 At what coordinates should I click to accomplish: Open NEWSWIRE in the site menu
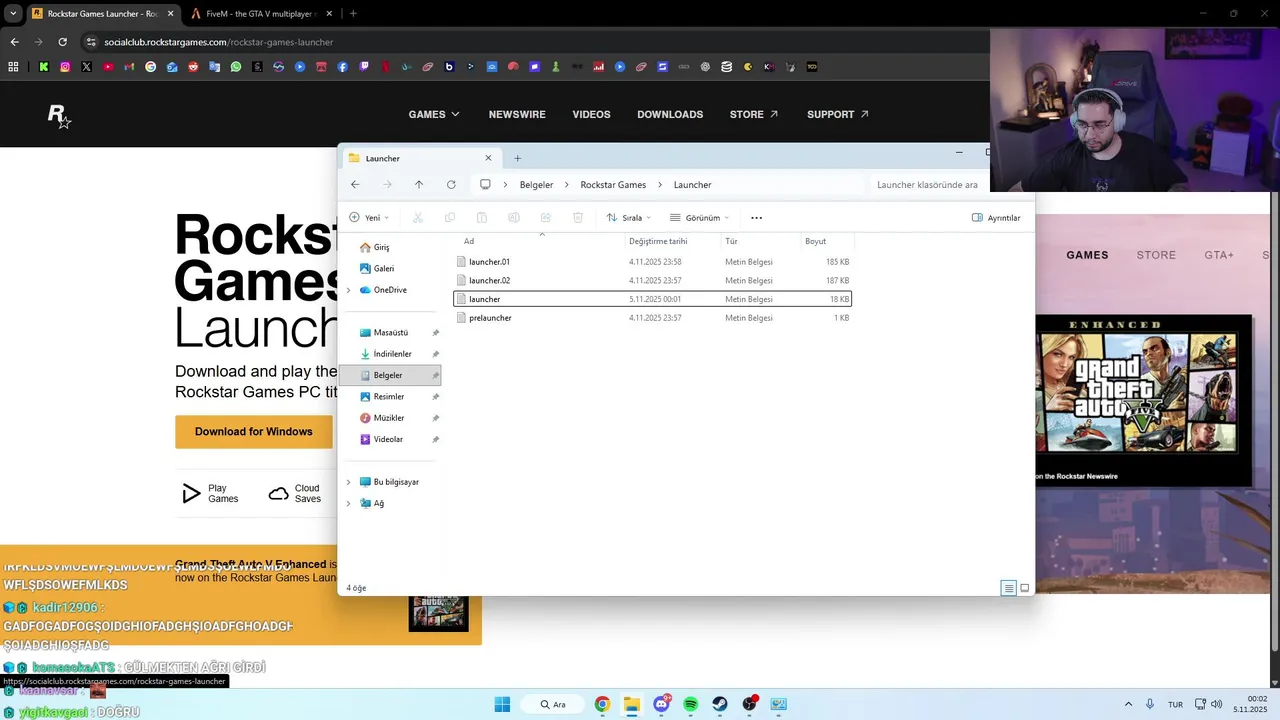(517, 114)
